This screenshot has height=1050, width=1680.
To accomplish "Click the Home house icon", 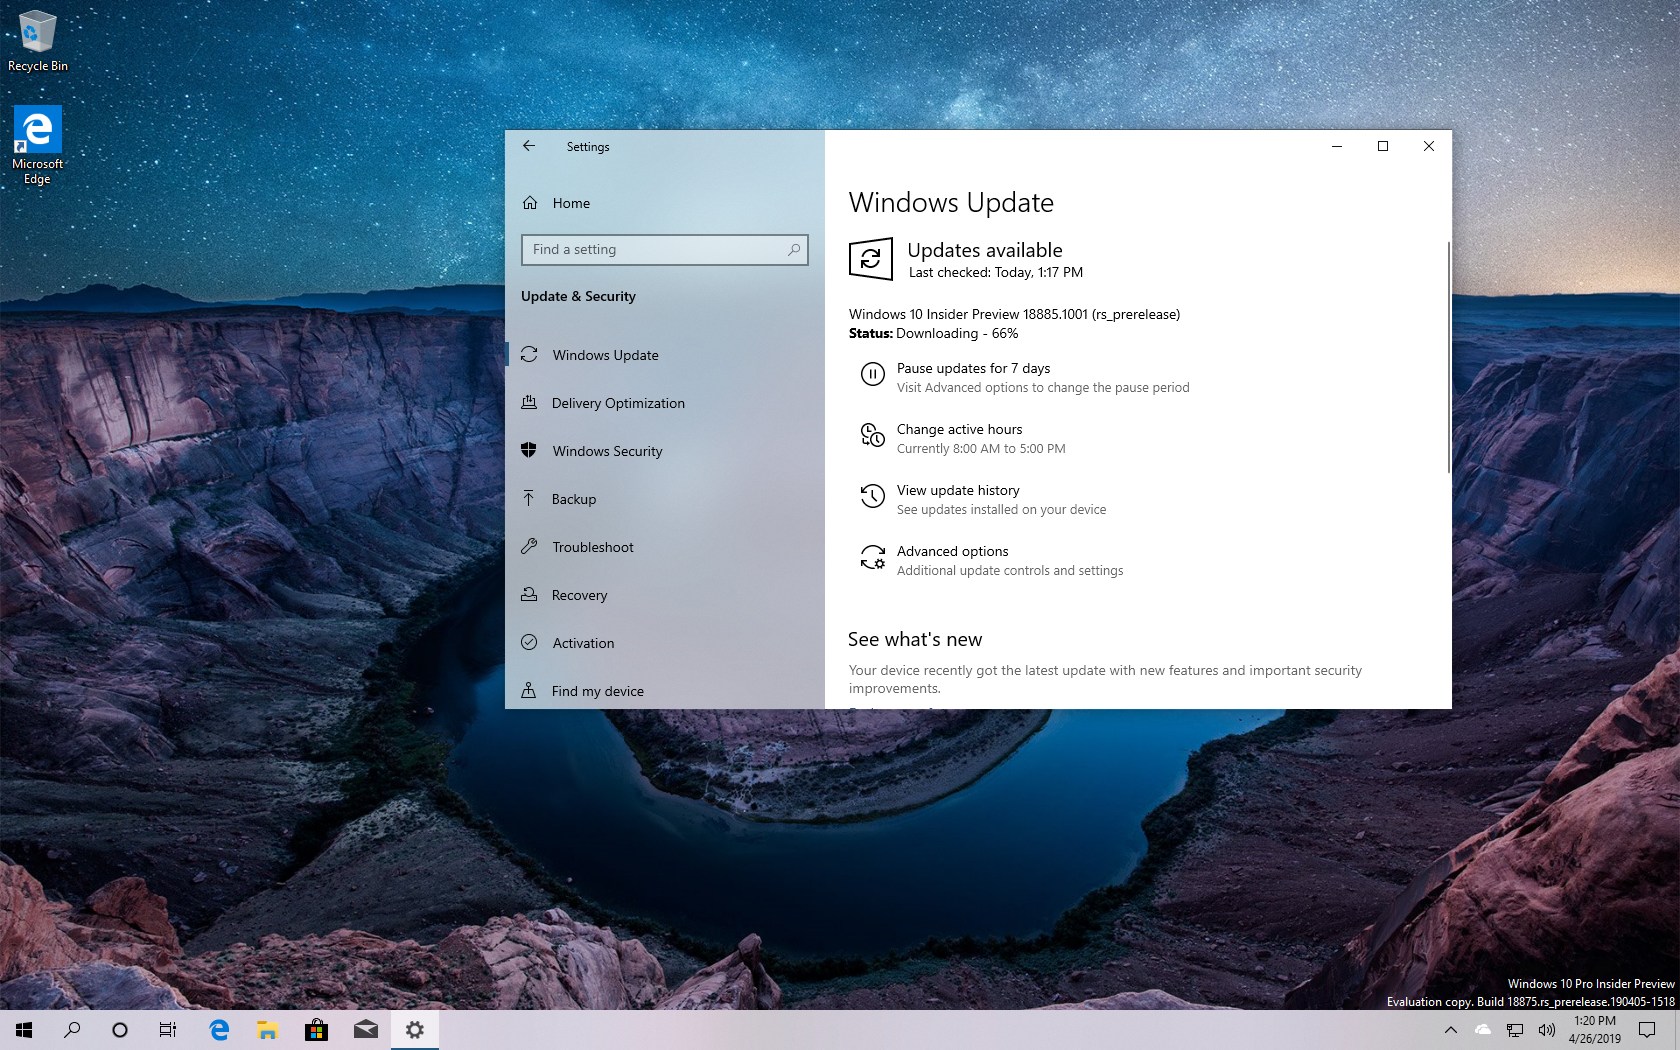I will click(530, 203).
